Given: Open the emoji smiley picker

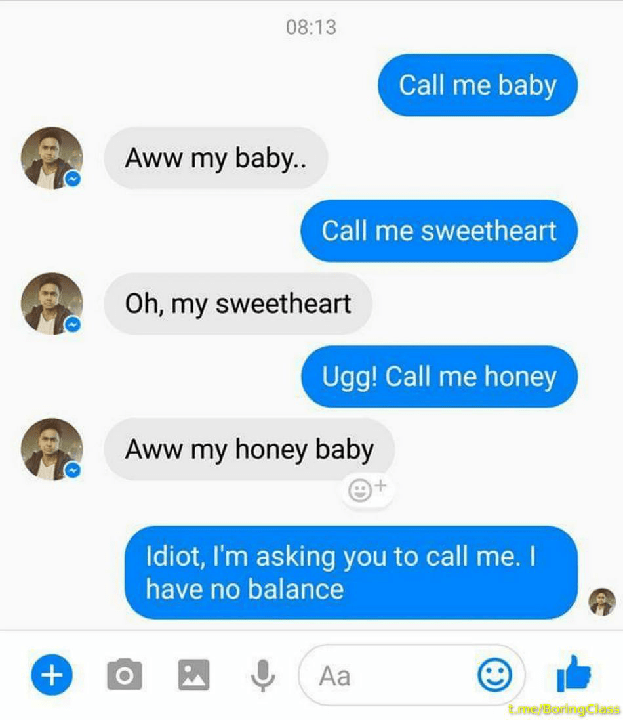Looking at the screenshot, I should click(495, 675).
